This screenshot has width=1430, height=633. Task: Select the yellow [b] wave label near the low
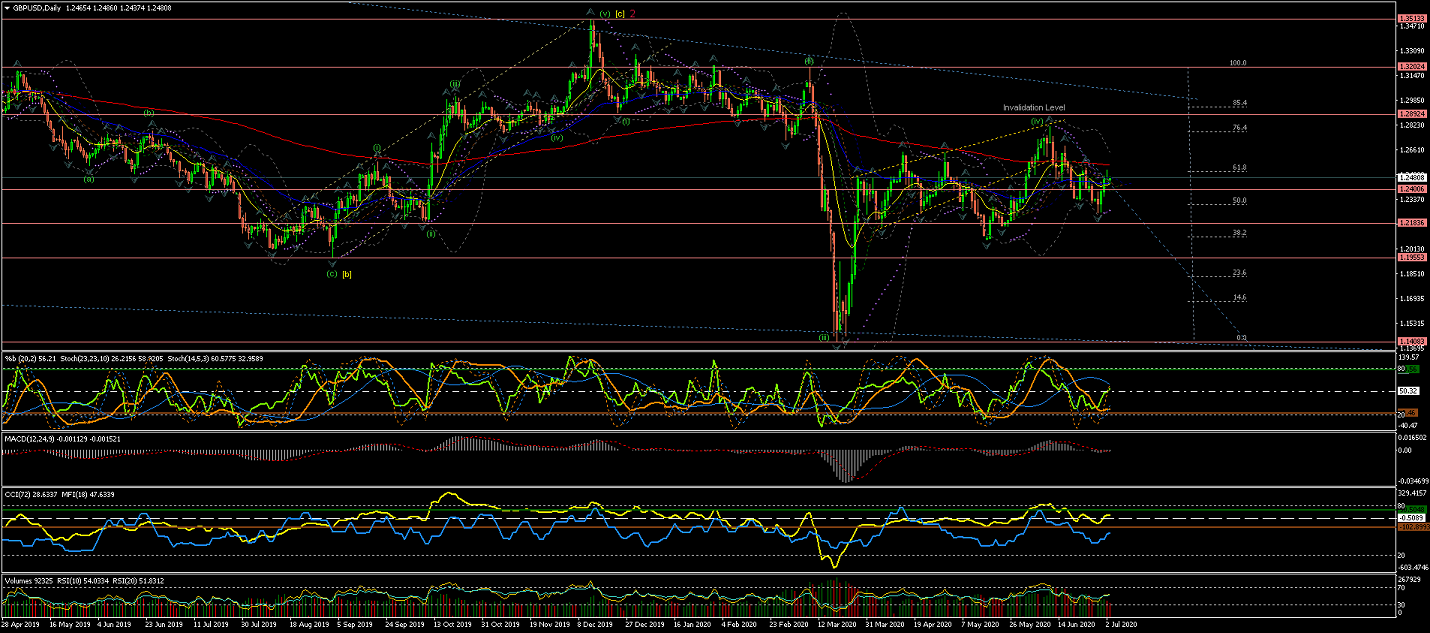click(x=347, y=273)
